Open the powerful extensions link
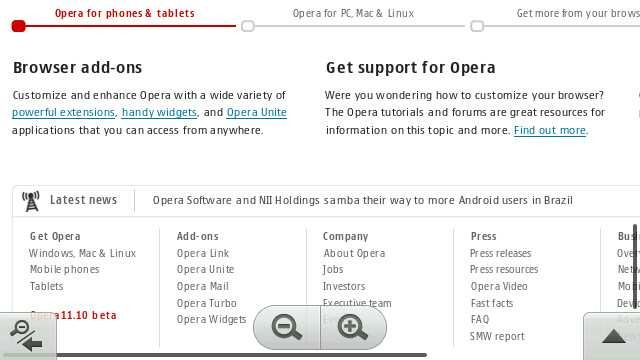This screenshot has width=640, height=360. click(x=64, y=113)
